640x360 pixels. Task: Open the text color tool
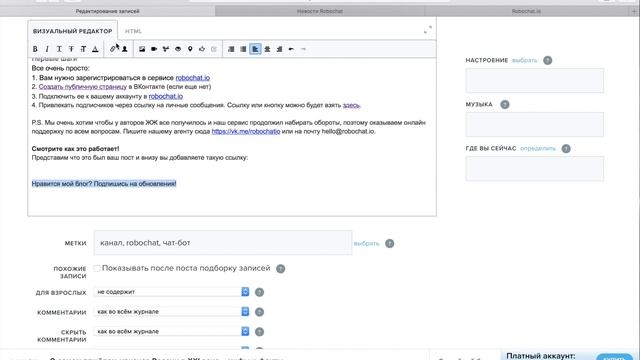coord(95,49)
